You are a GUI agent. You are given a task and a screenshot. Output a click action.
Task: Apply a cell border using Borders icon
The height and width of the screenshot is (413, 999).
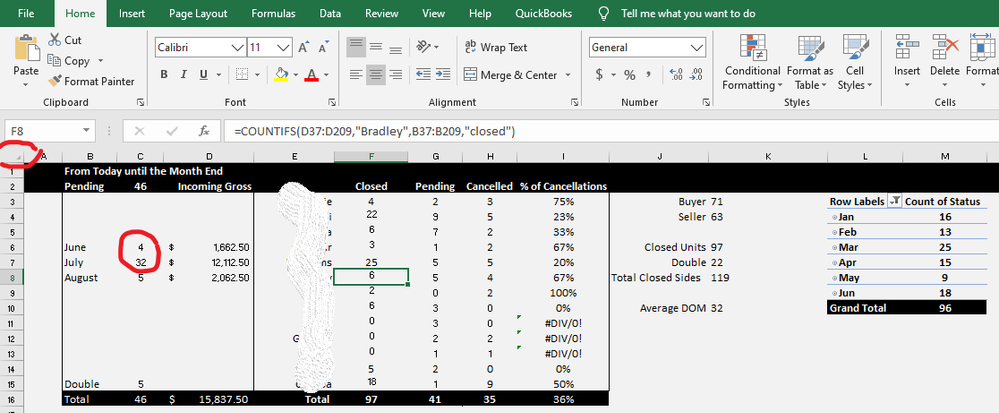(x=242, y=75)
